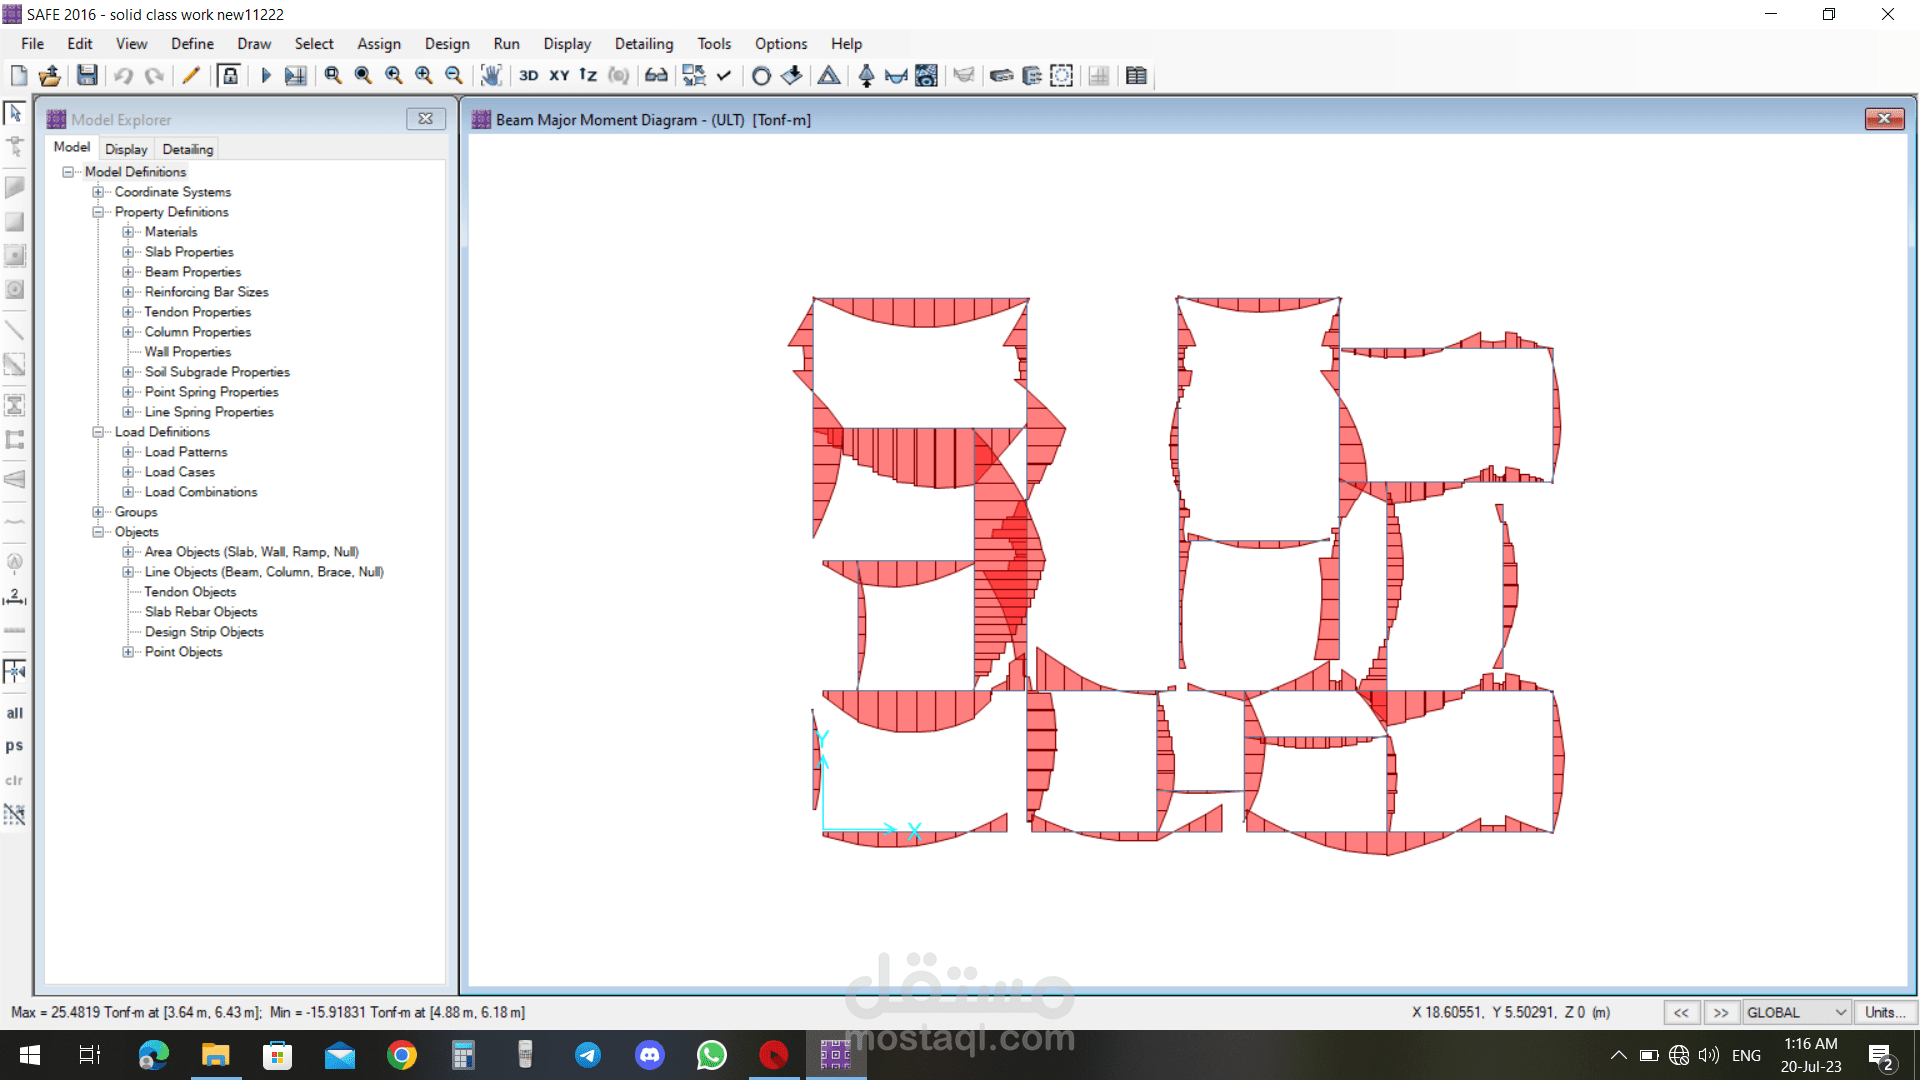
Task: Click the Units... button
Action: [1884, 1012]
